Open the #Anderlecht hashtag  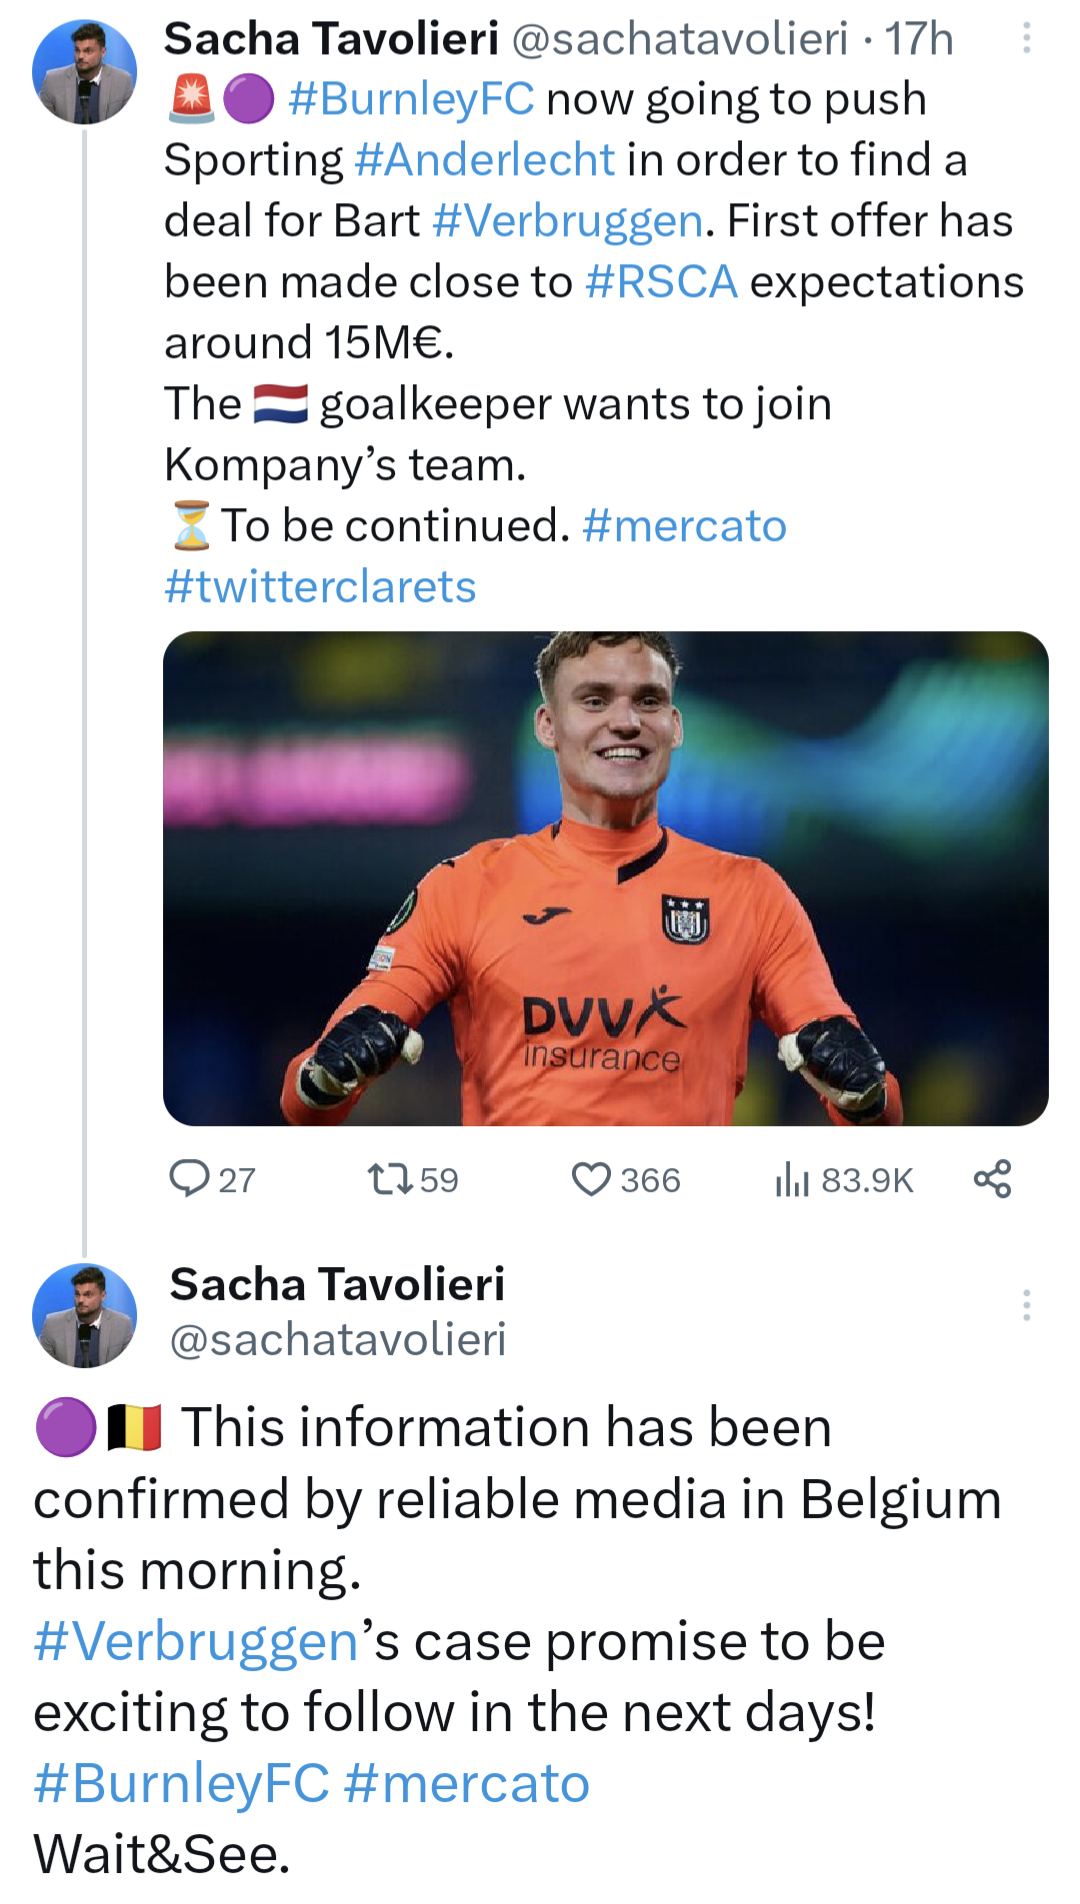pos(485,160)
